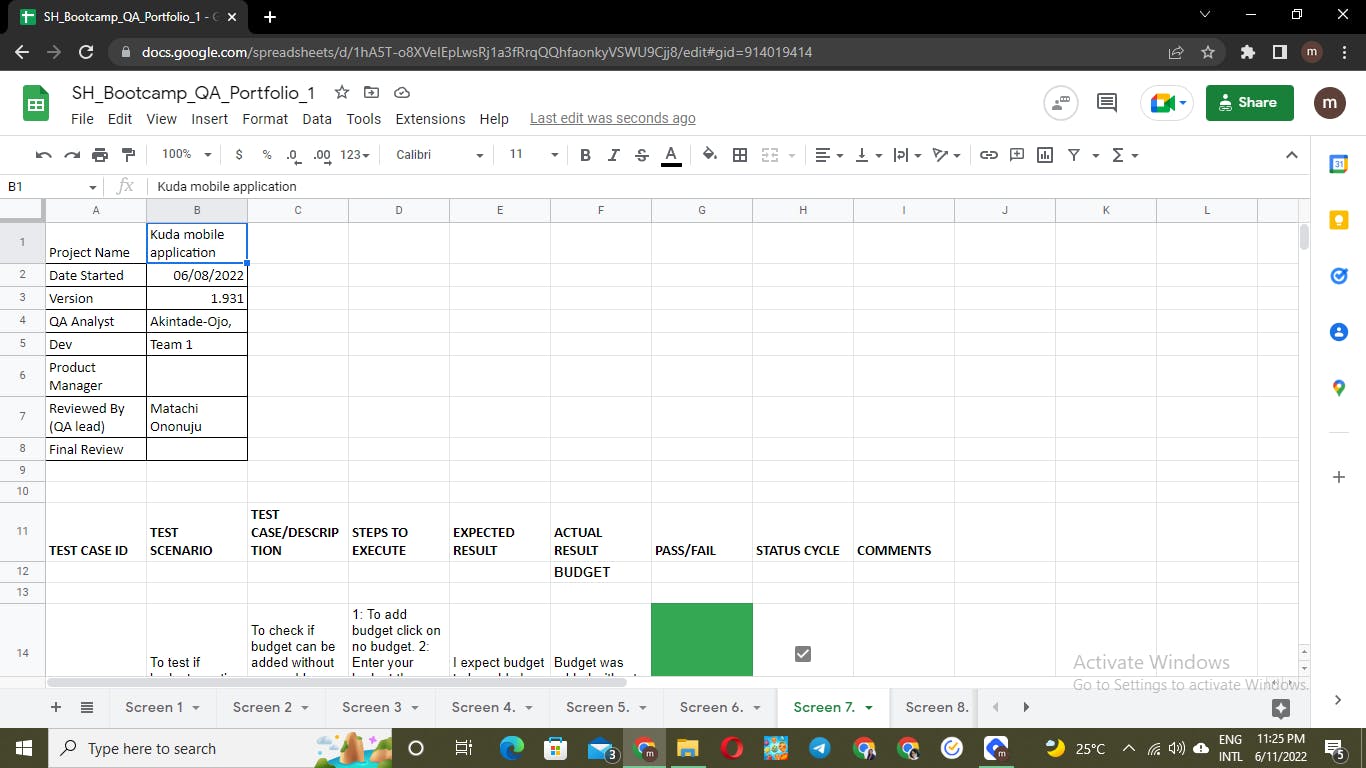Open comment history icon
Viewport: 1366px width, 768px height.
(x=1107, y=102)
